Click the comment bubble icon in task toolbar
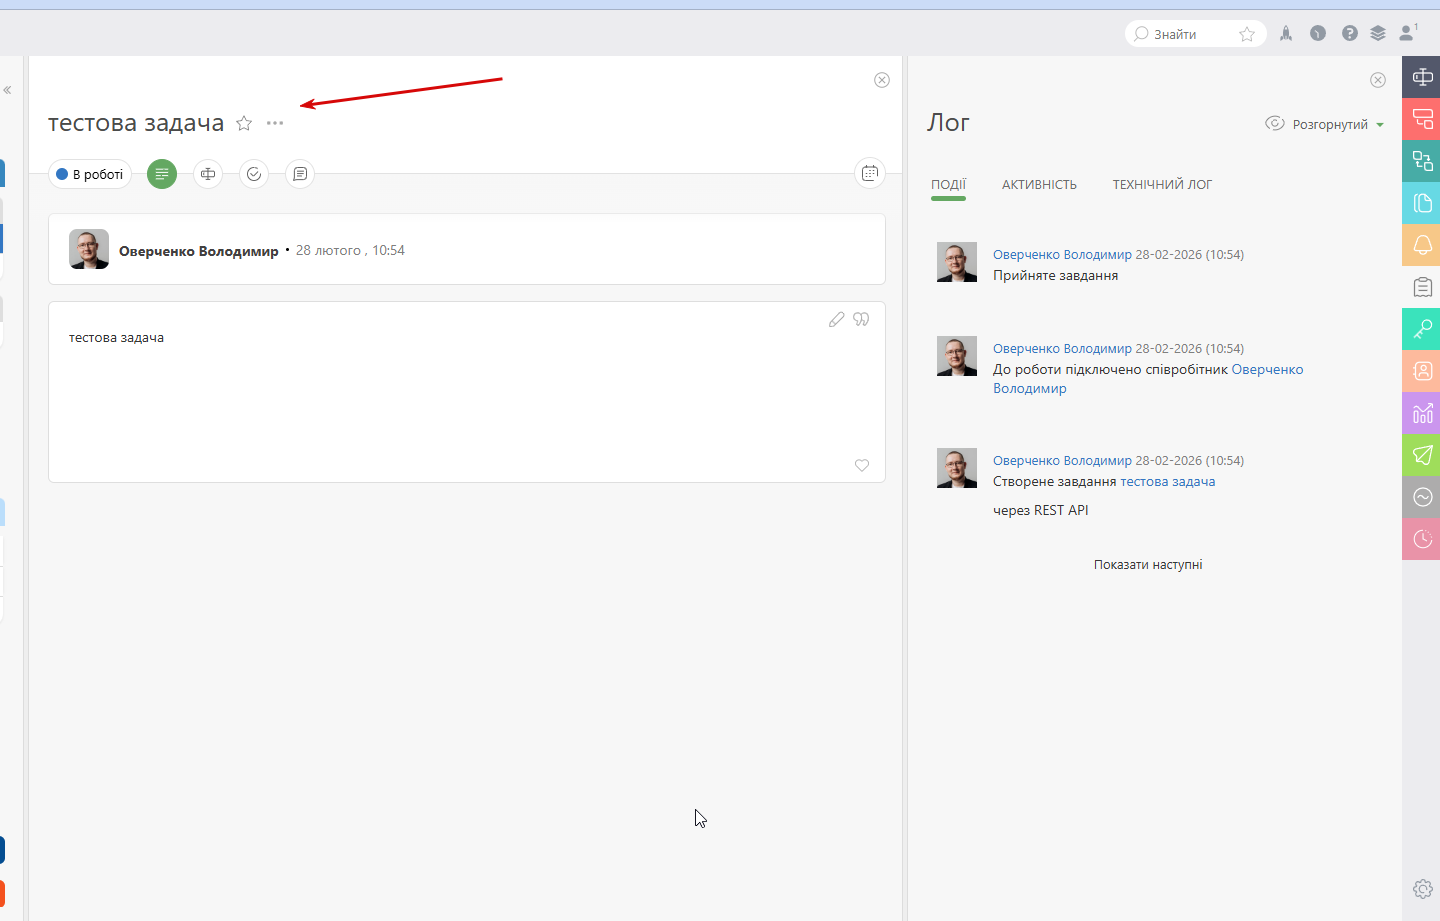1440x921 pixels. pos(300,174)
